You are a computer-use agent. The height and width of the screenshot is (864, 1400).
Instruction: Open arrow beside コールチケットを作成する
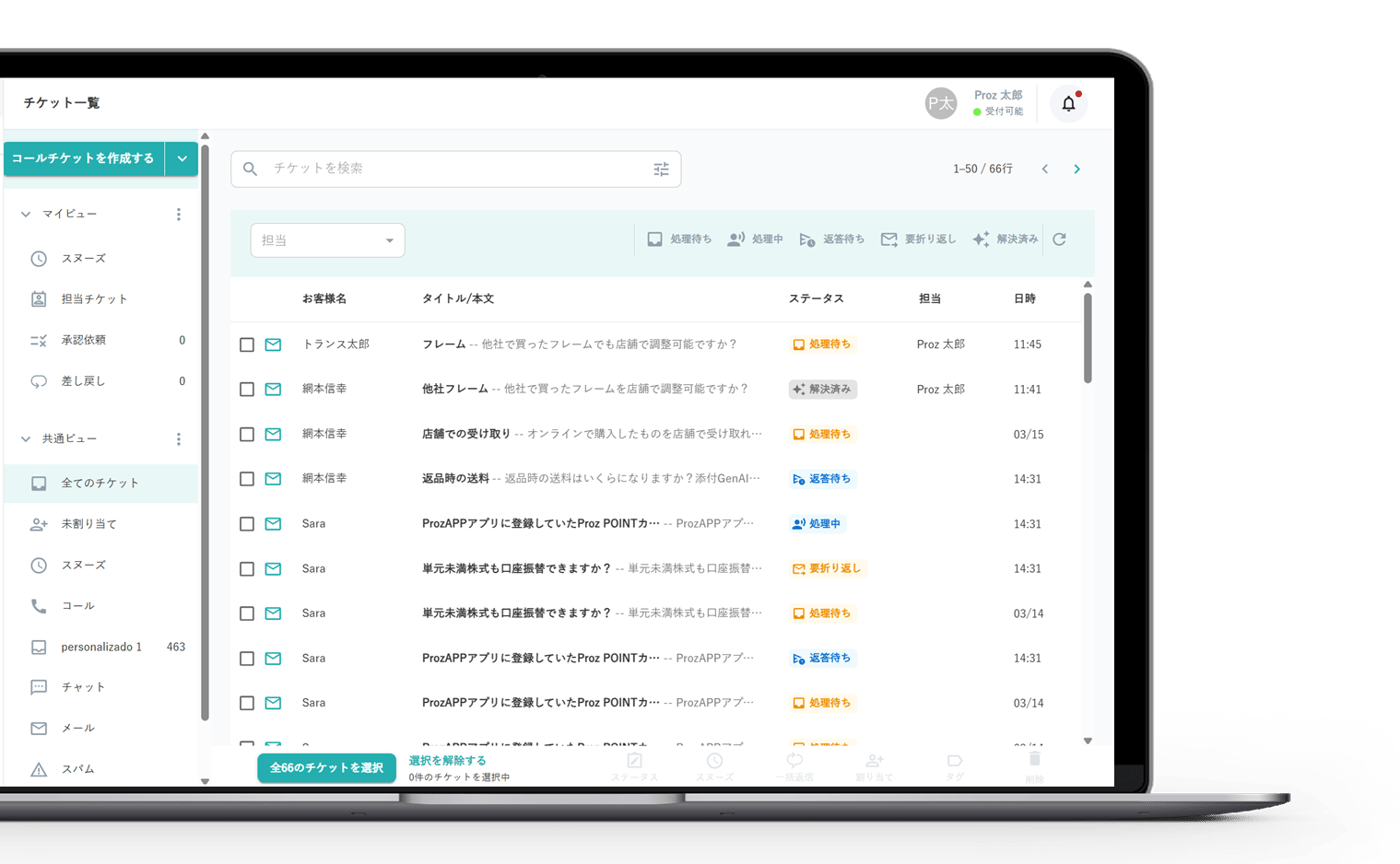182,159
